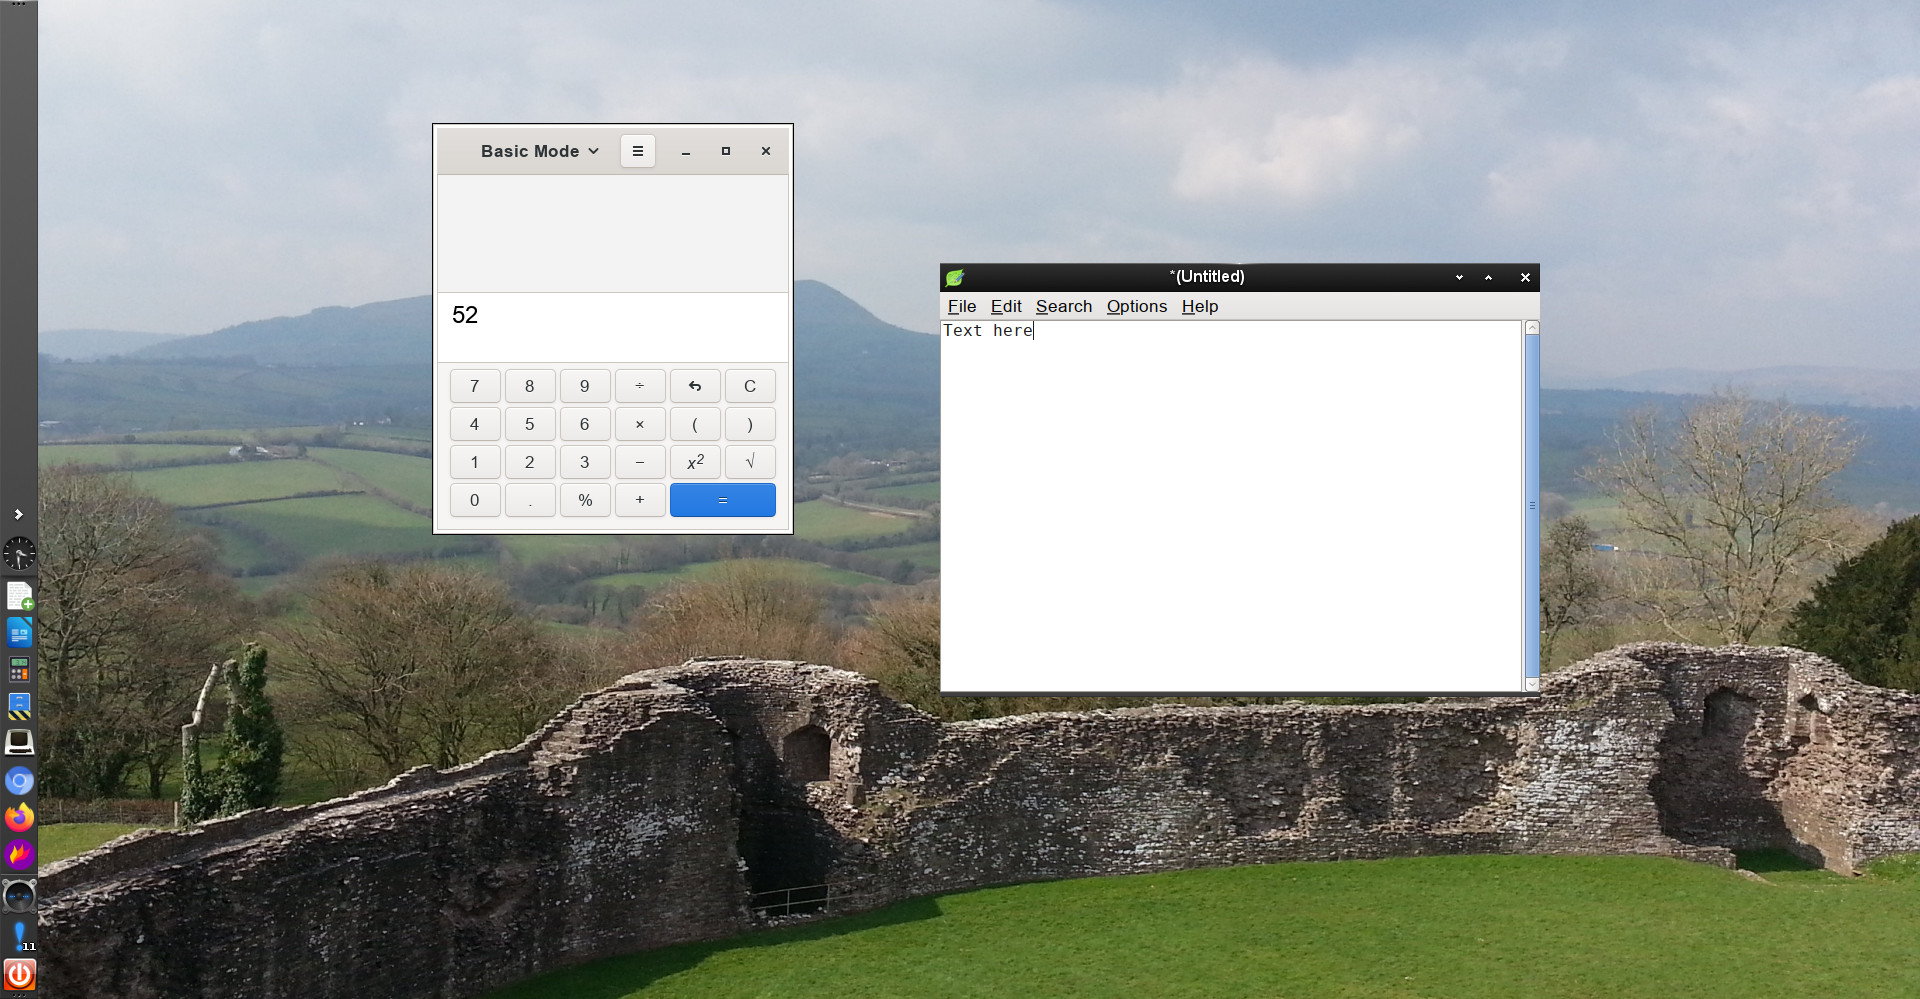The height and width of the screenshot is (999, 1920).
Task: Open Firefox from the dock
Action: [20, 817]
